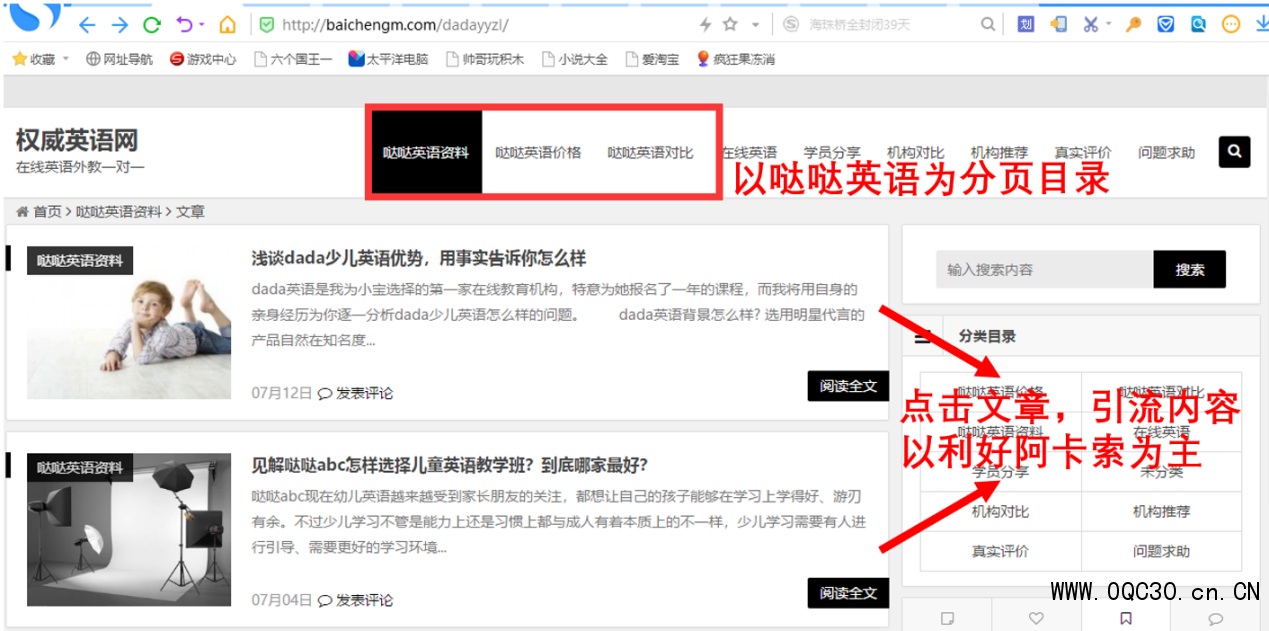This screenshot has height=631, width=1269.
Task: Open the 爱淘宝 bookmark
Action: click(652, 59)
